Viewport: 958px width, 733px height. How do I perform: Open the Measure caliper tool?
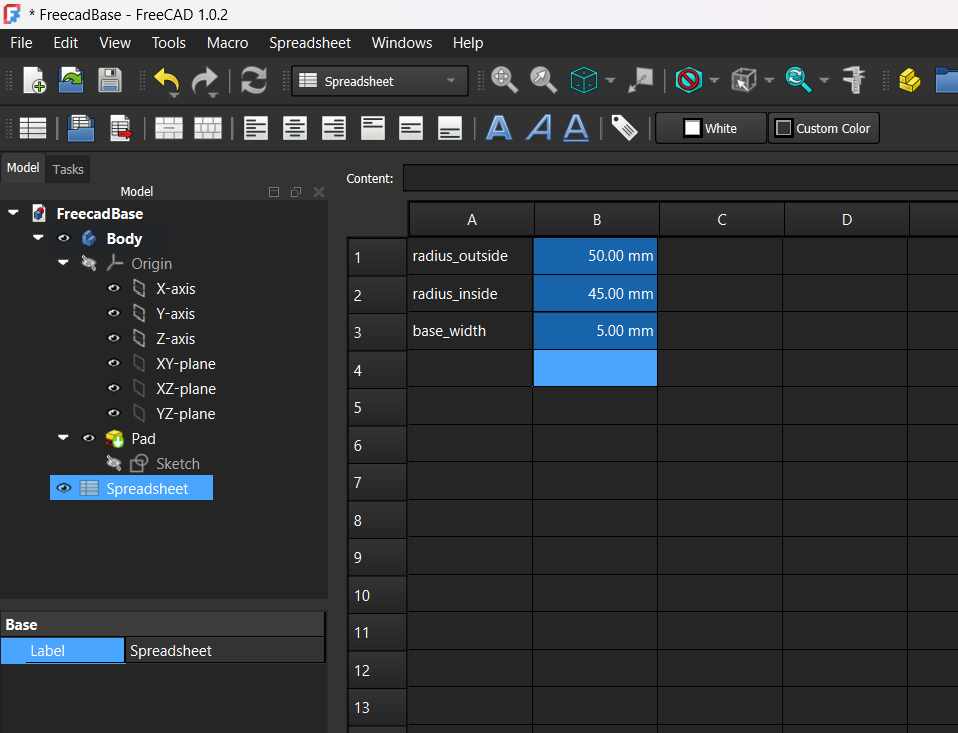pos(853,81)
